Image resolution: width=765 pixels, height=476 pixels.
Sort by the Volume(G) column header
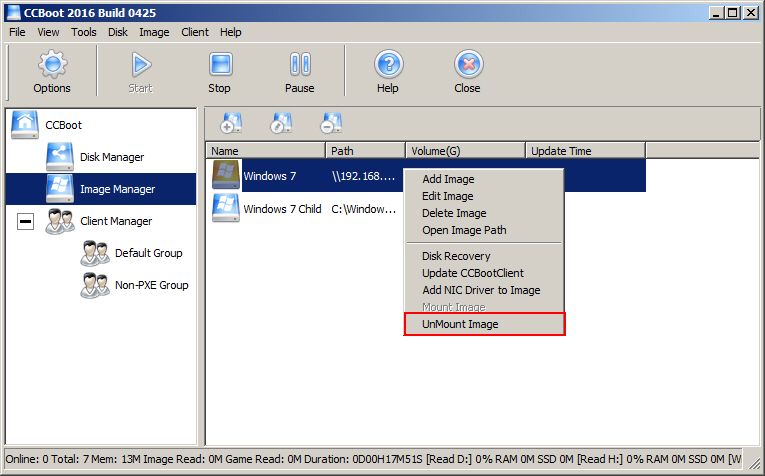click(466, 151)
